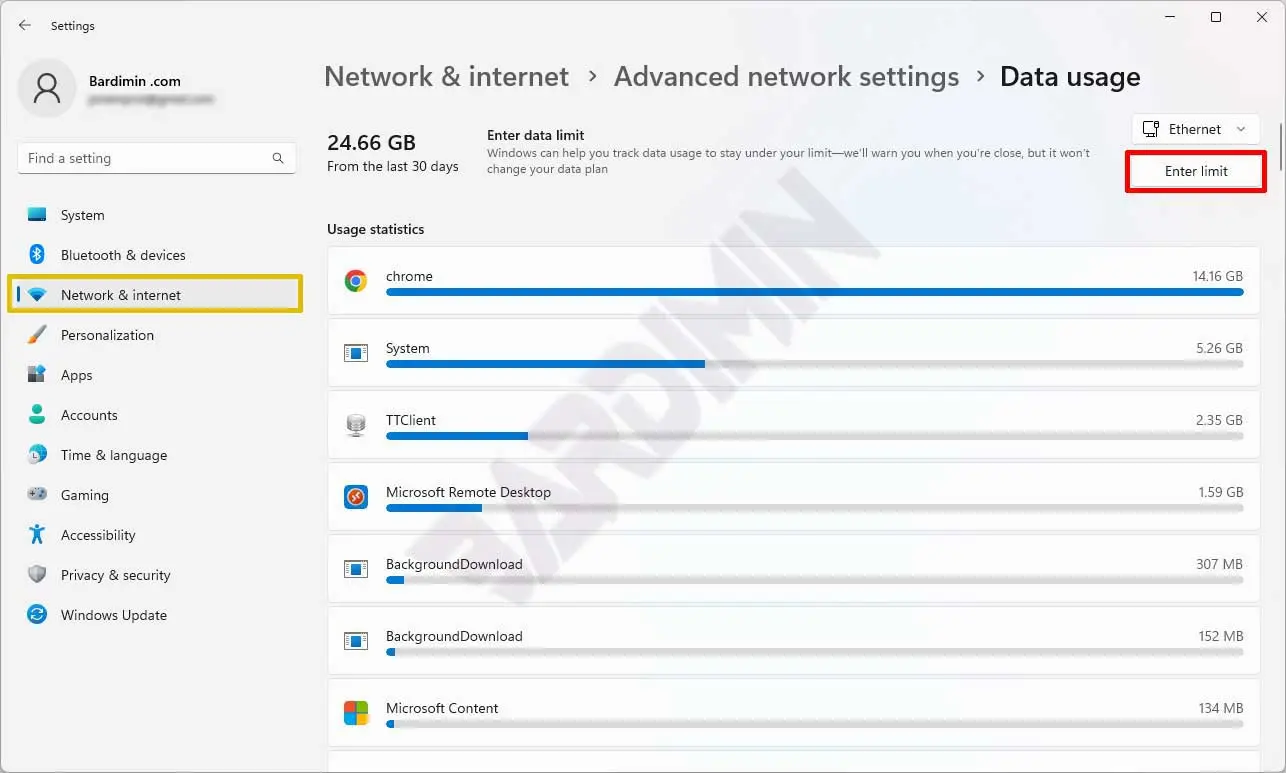This screenshot has width=1286, height=773.
Task: Open Windows Update settings
Action: coord(113,615)
